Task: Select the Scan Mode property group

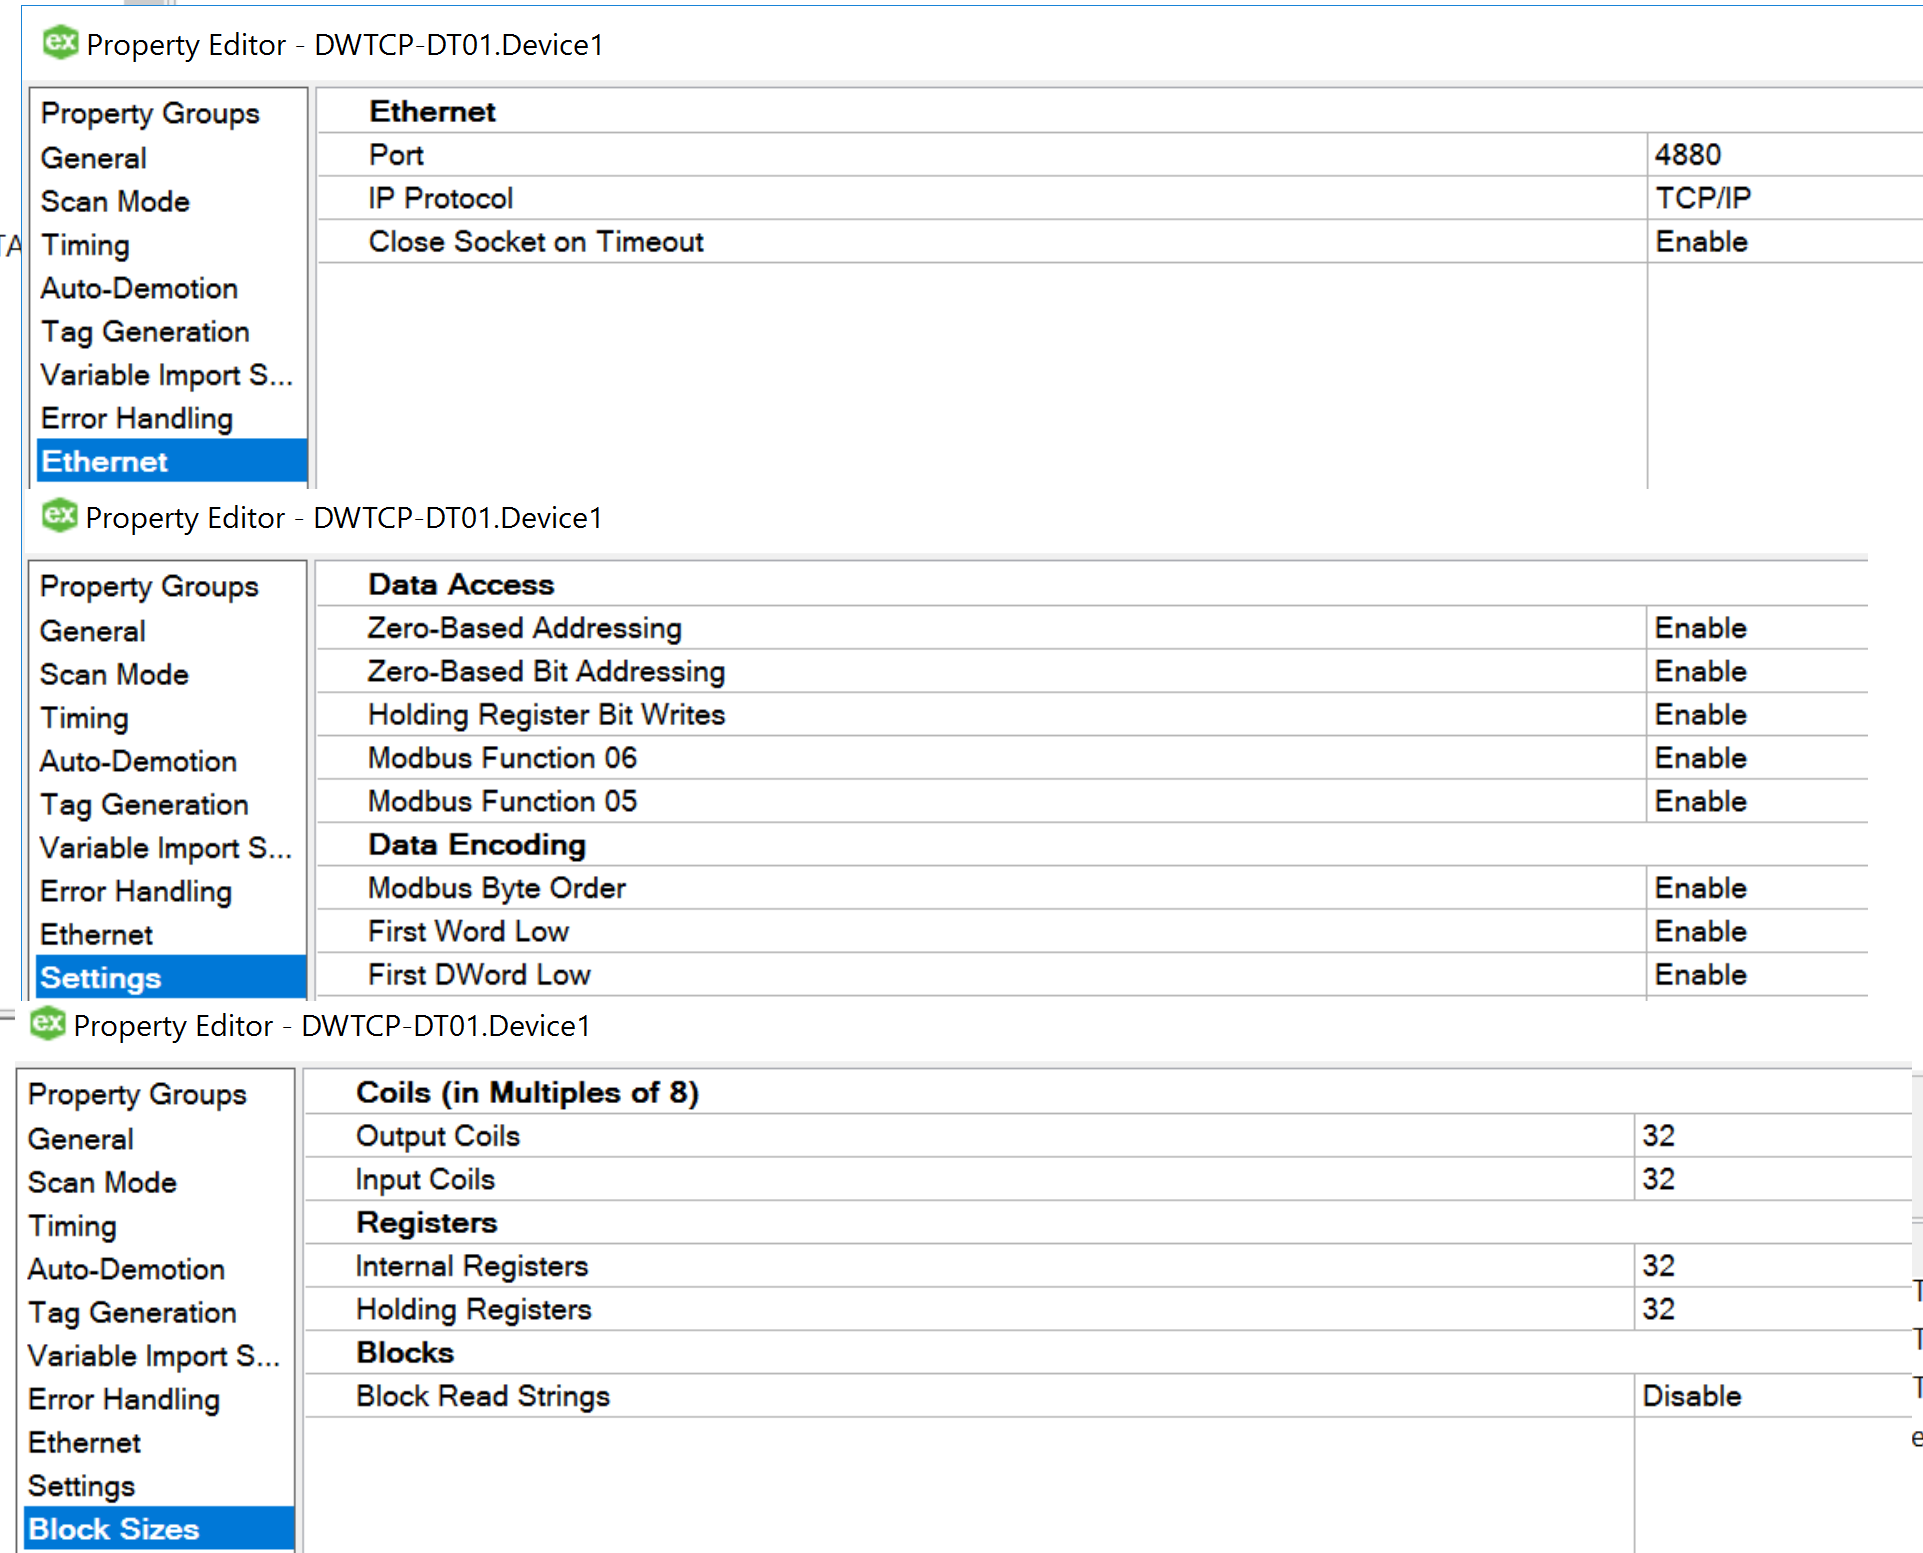Action: (x=115, y=201)
